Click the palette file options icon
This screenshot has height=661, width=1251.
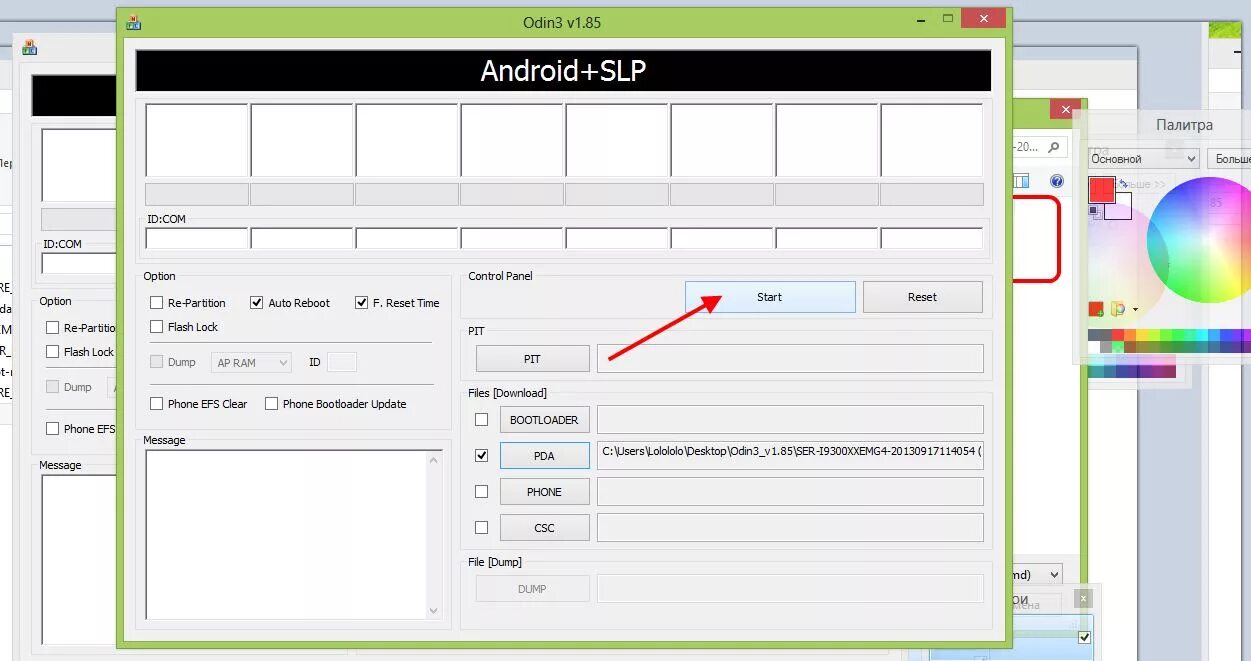point(1118,309)
